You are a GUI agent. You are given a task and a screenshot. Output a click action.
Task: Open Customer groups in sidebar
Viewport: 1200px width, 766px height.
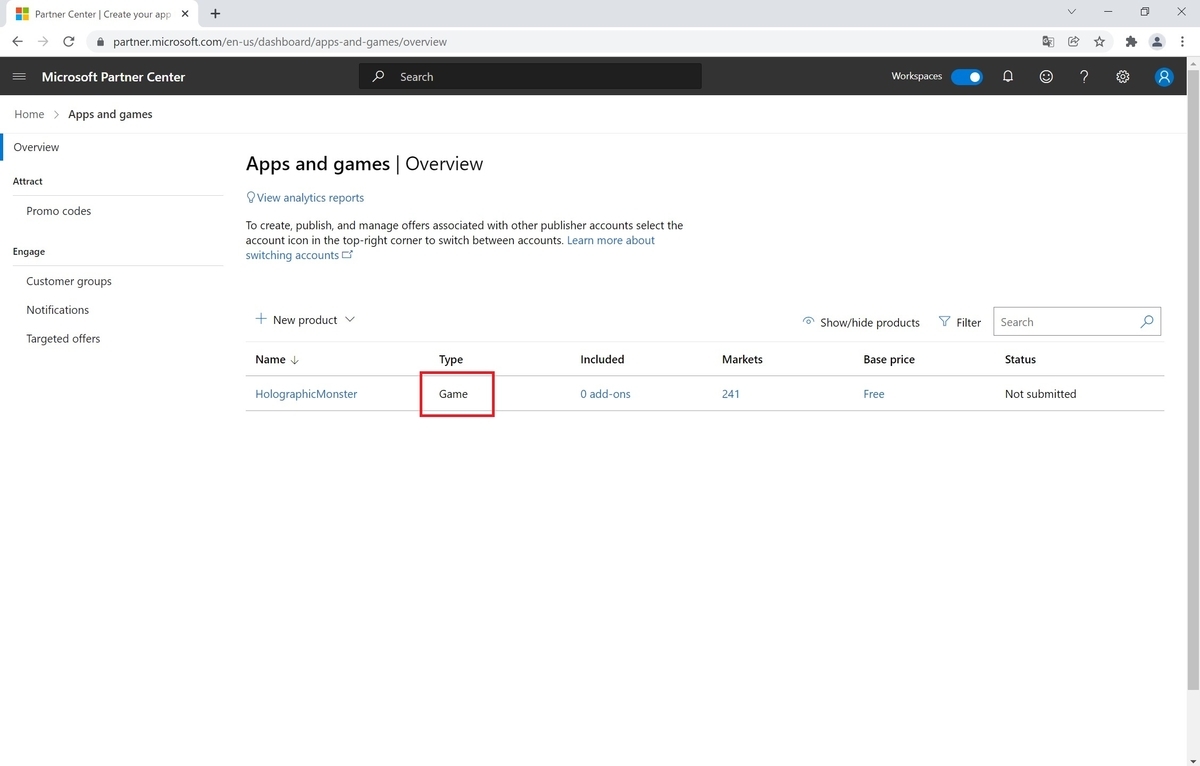tap(69, 281)
